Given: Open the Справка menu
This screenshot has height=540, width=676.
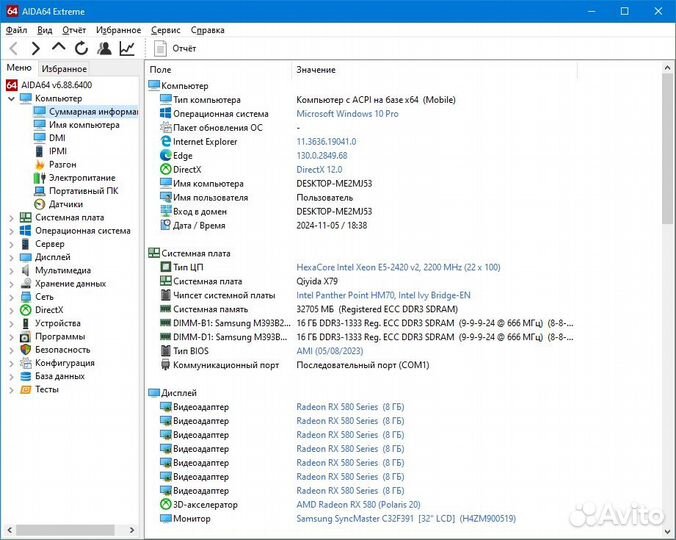Looking at the screenshot, I should 207,30.
